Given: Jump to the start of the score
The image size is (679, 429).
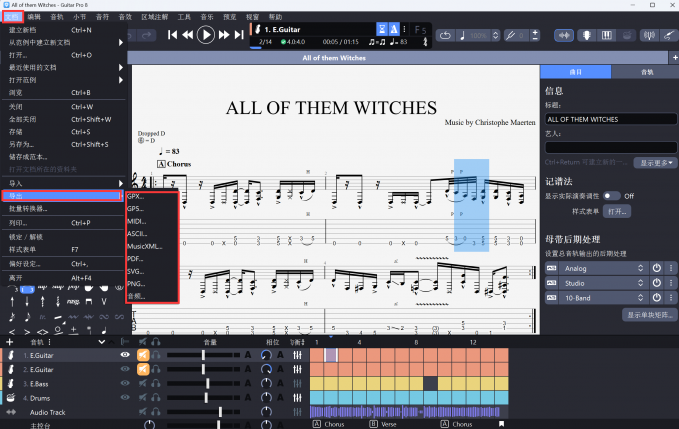Looking at the screenshot, I should click(x=173, y=34).
